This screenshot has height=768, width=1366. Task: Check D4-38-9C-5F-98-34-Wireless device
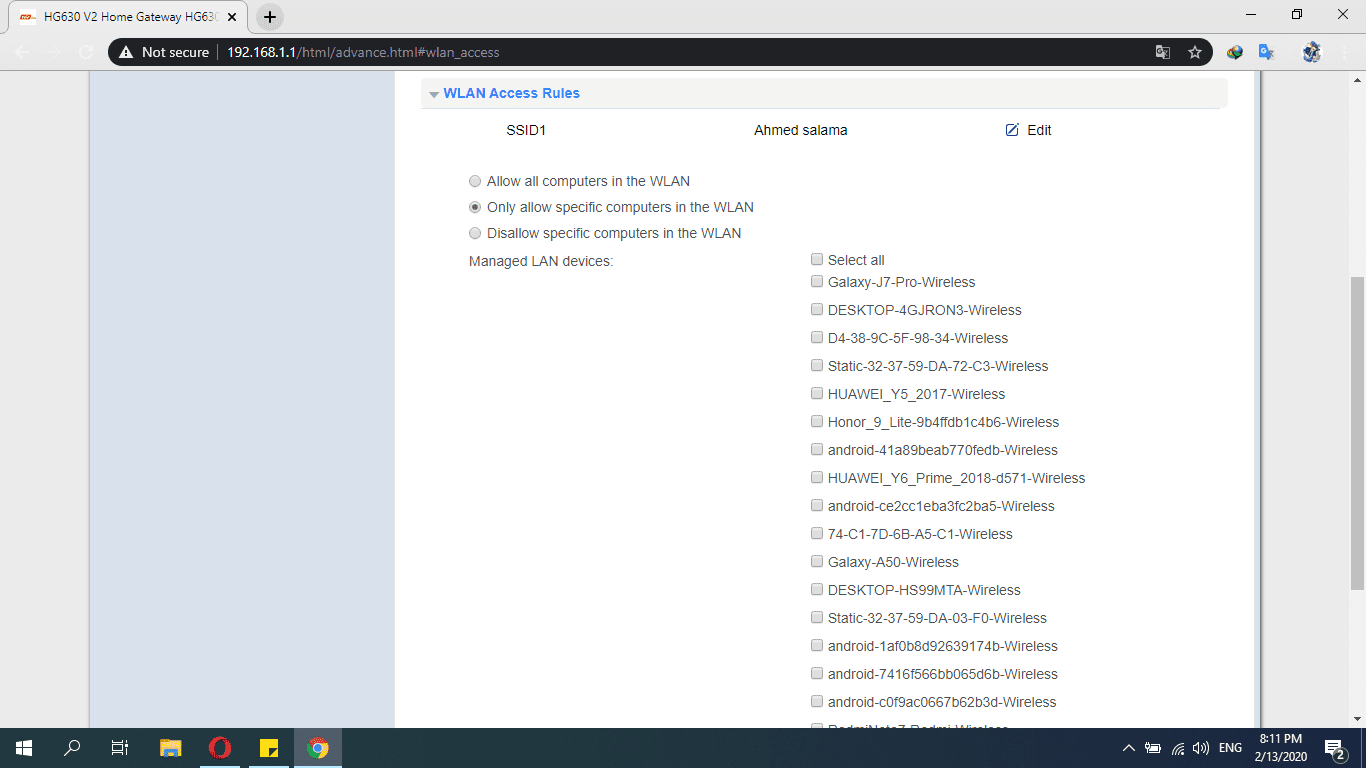coord(817,337)
